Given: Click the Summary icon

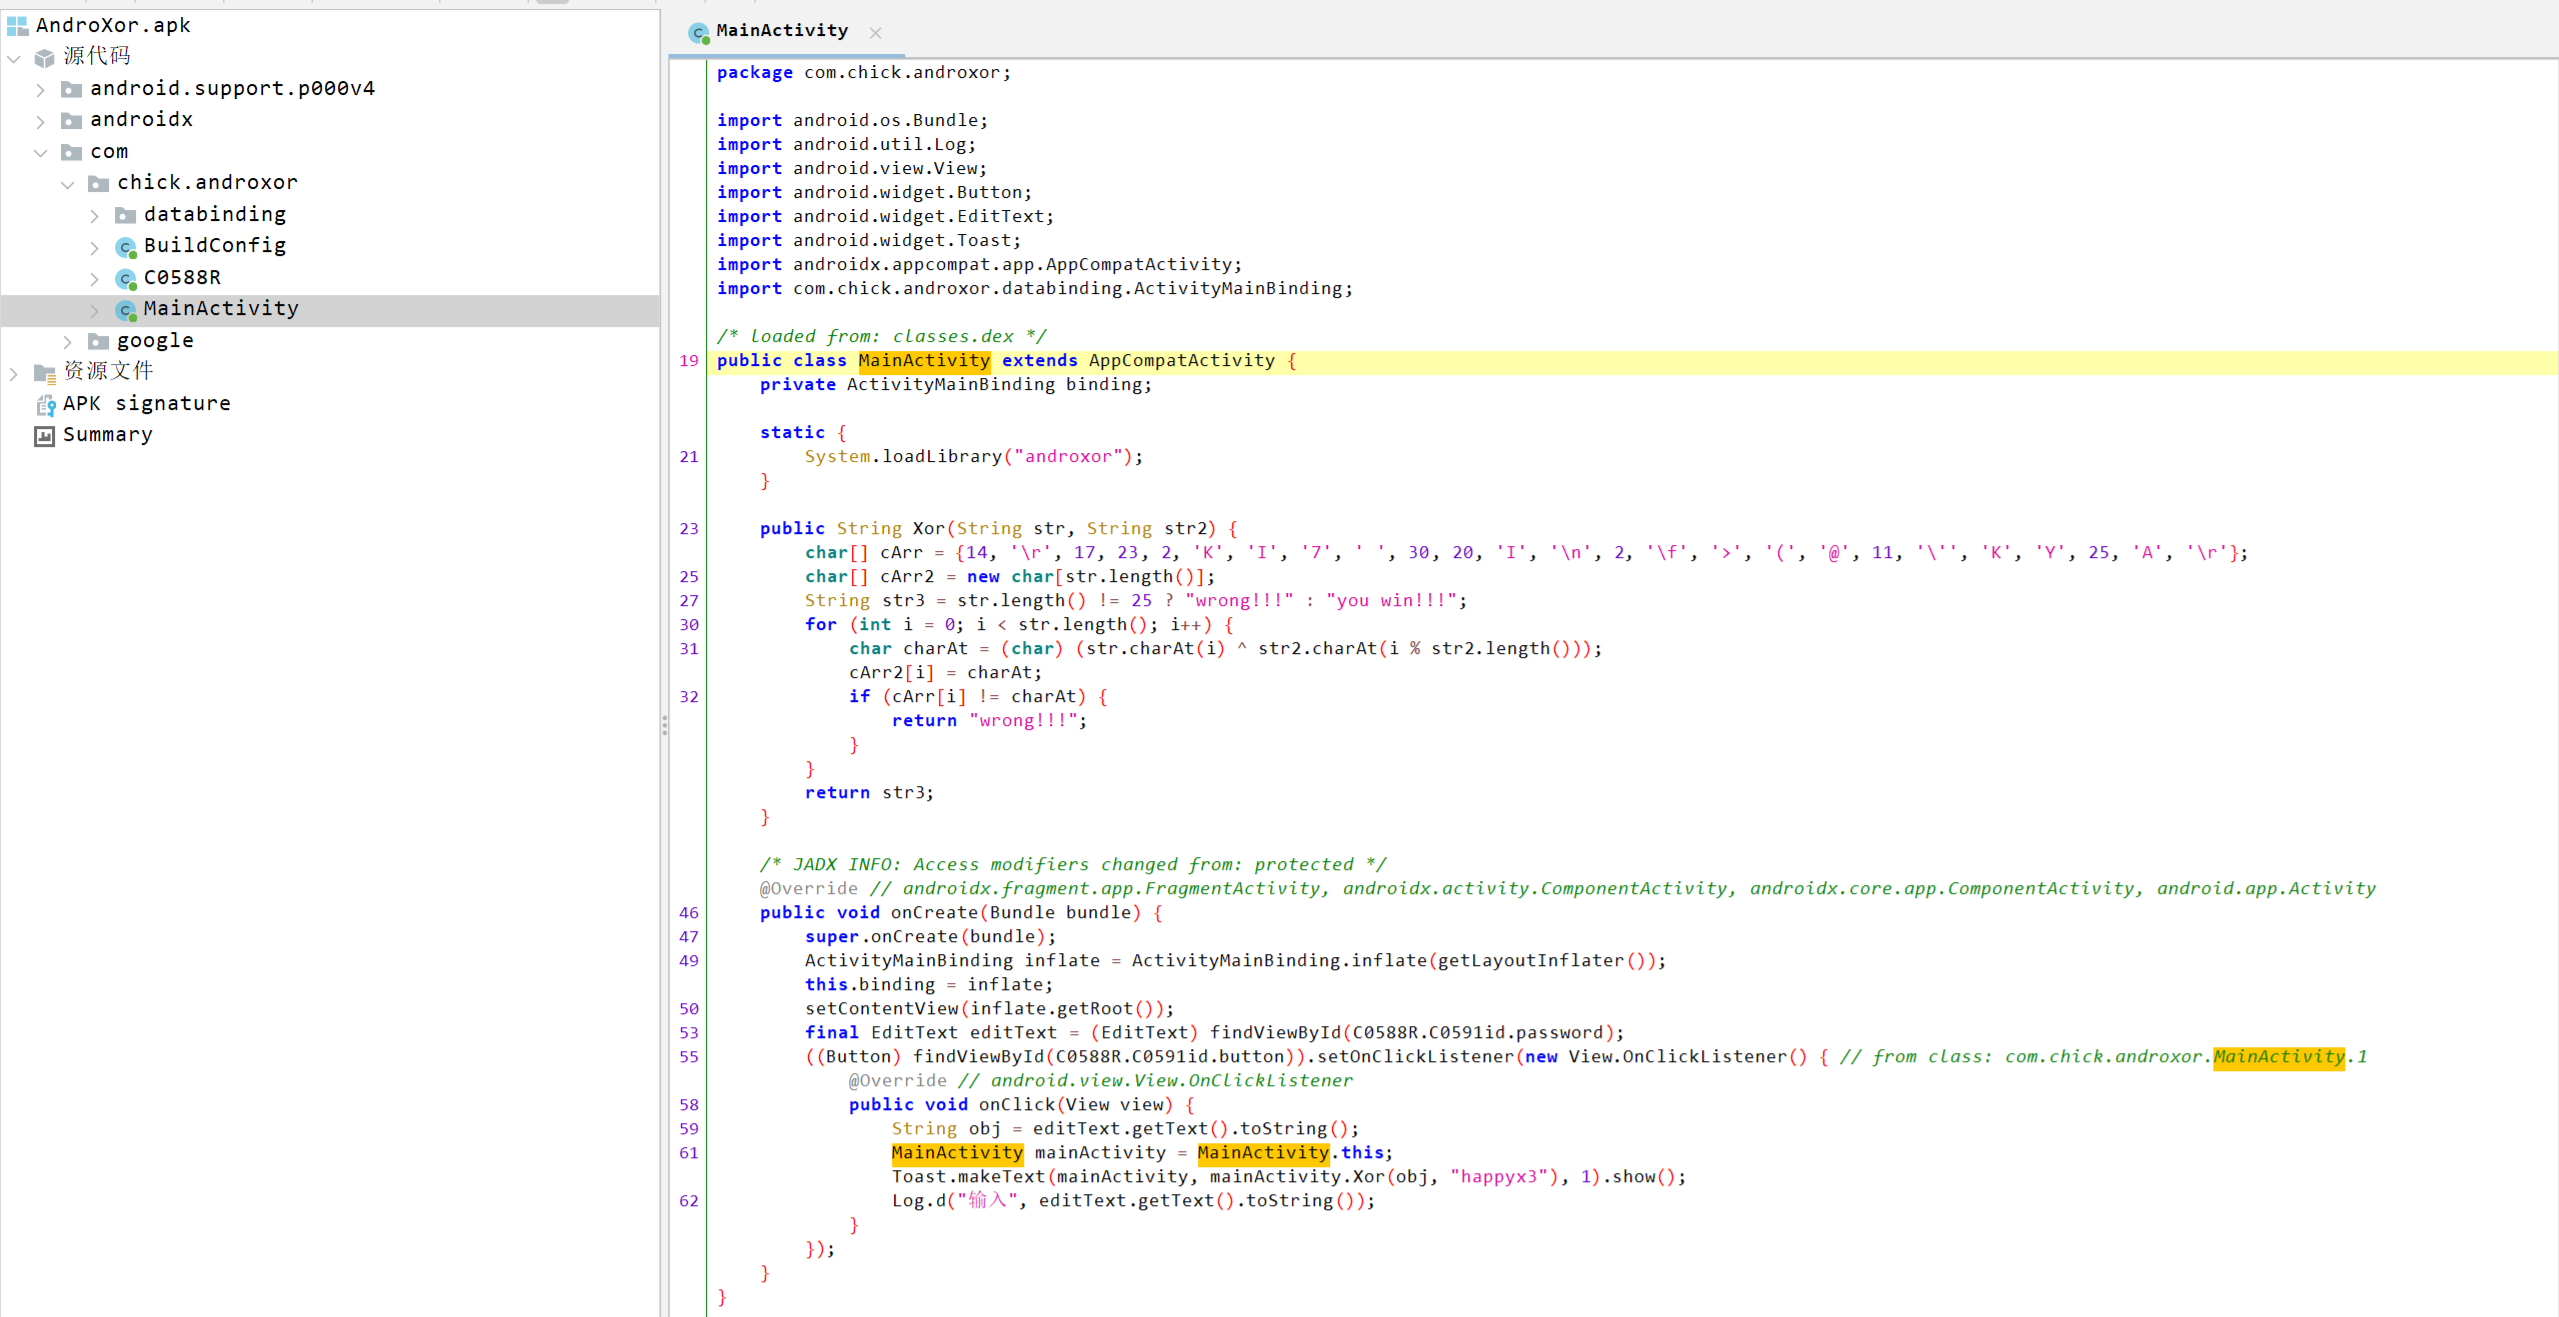Looking at the screenshot, I should pos(44,436).
